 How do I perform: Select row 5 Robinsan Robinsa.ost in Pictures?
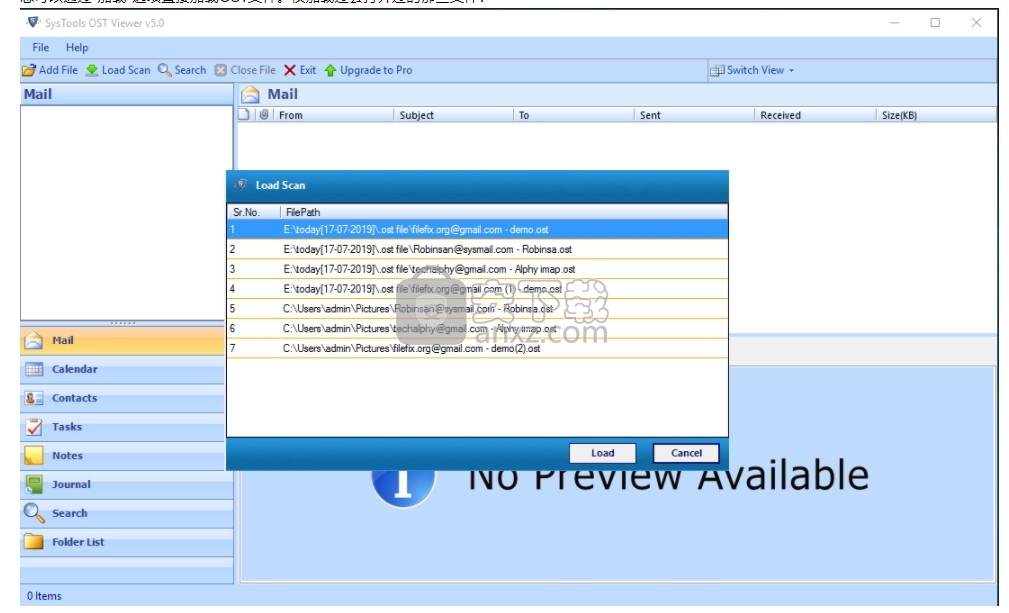coord(477,309)
